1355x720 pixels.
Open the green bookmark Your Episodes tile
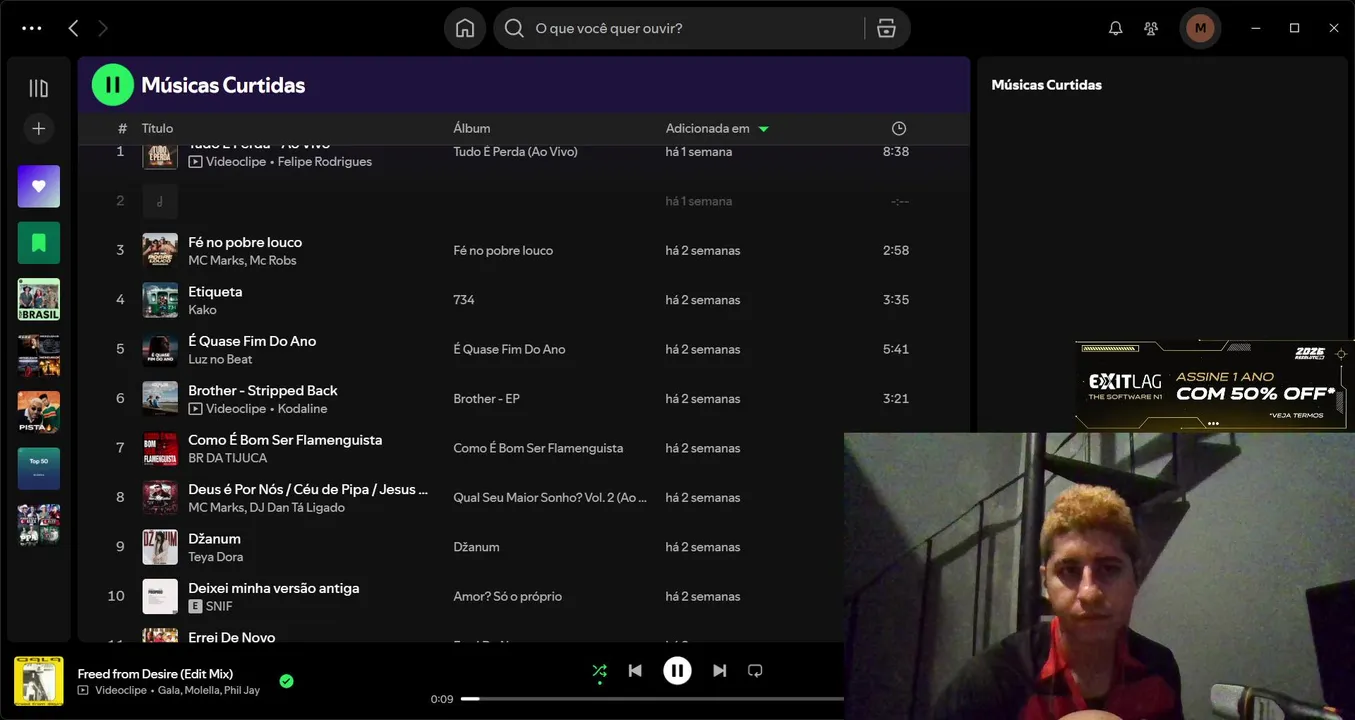[39, 243]
